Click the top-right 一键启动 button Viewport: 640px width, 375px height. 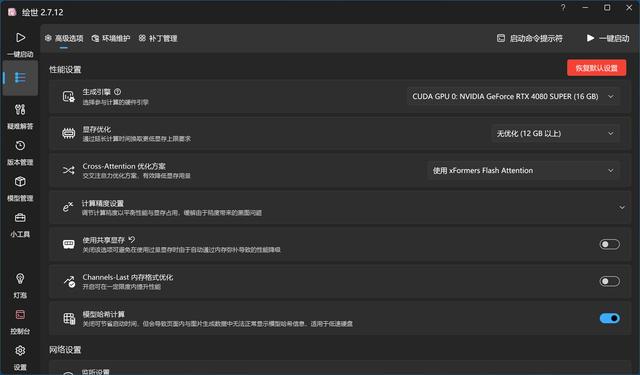pyautogui.click(x=608, y=38)
